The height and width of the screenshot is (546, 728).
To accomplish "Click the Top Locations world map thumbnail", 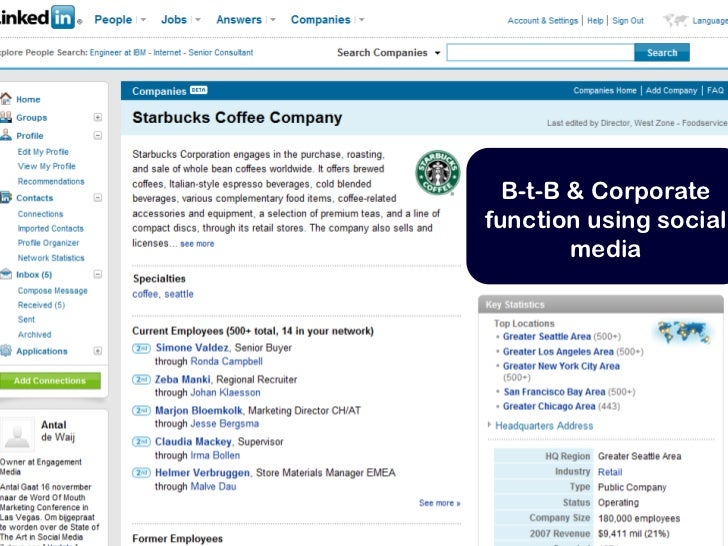I will (x=684, y=332).
